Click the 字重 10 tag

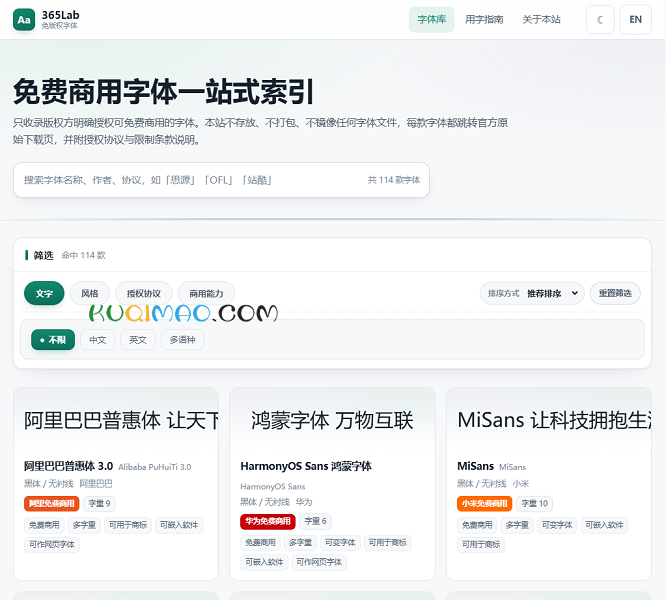tap(535, 504)
